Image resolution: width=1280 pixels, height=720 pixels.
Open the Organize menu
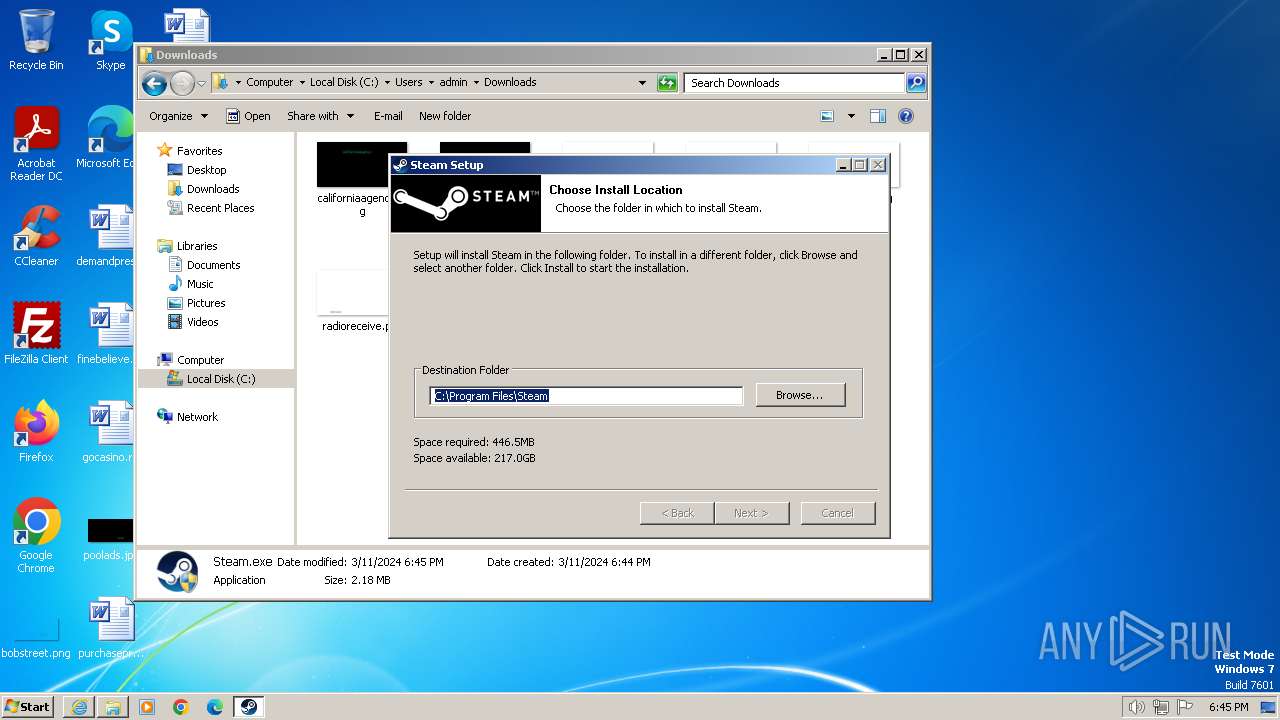coord(178,116)
